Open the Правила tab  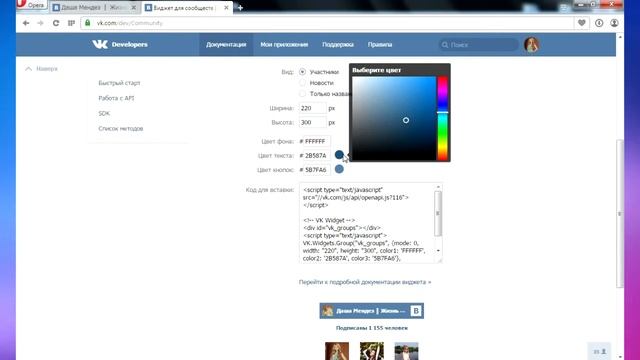[380, 44]
